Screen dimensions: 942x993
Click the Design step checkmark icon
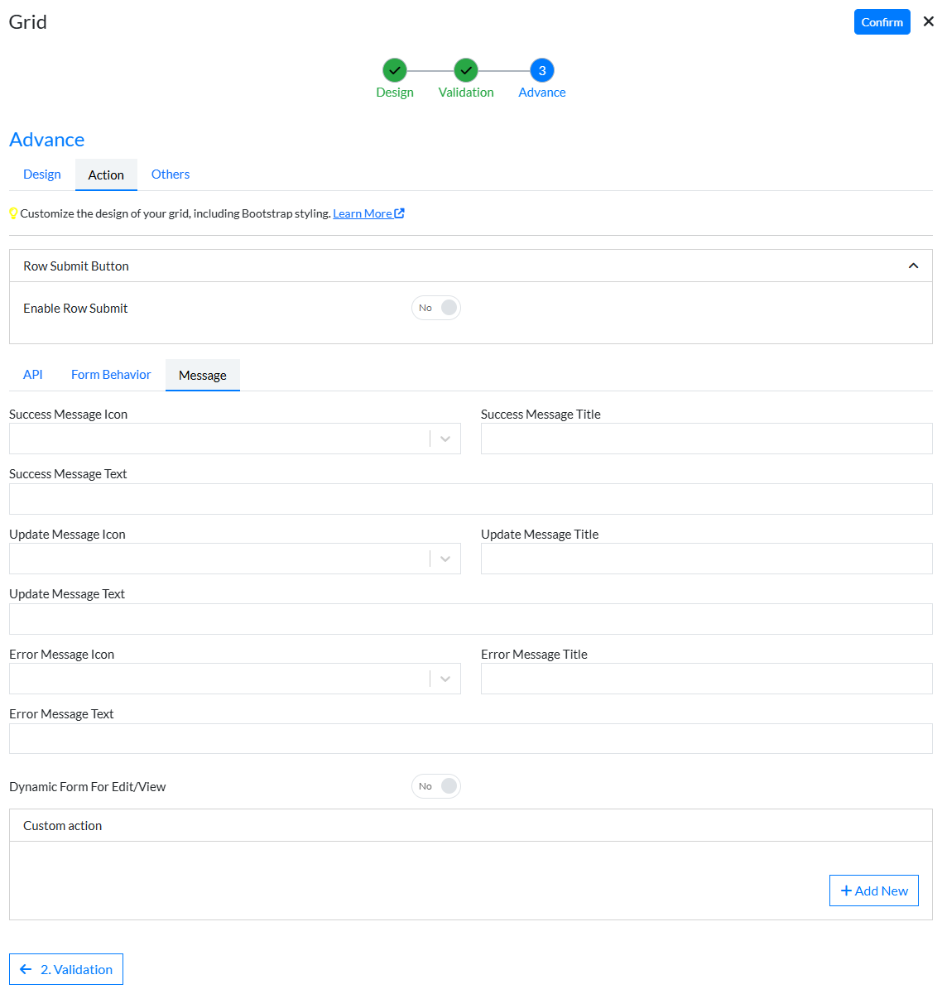[394, 70]
